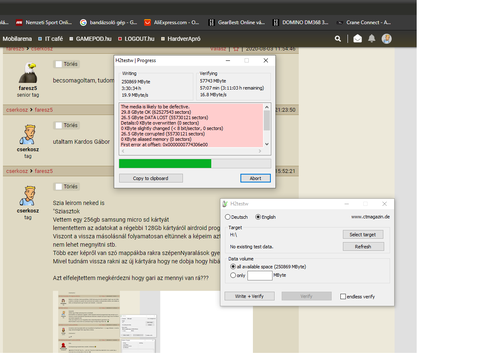Tick Törlés checkbox in Szia leírom message
Screen dimensions: 480x360
[x=59, y=187]
